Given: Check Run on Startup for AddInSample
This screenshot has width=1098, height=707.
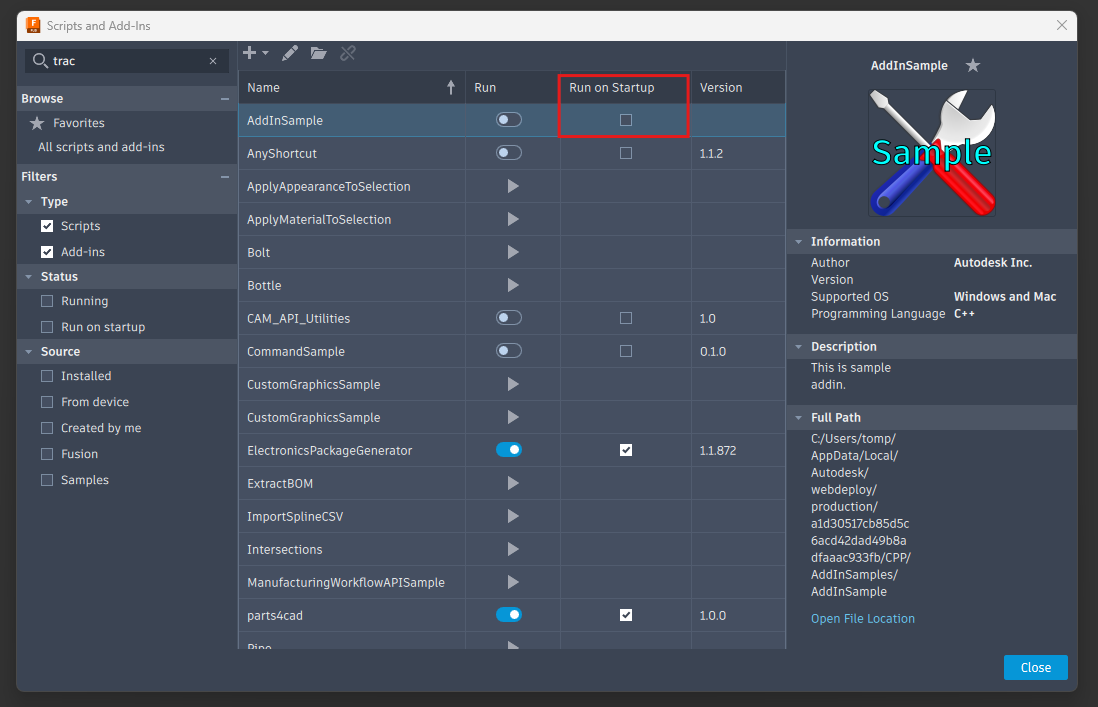Looking at the screenshot, I should coord(626,120).
